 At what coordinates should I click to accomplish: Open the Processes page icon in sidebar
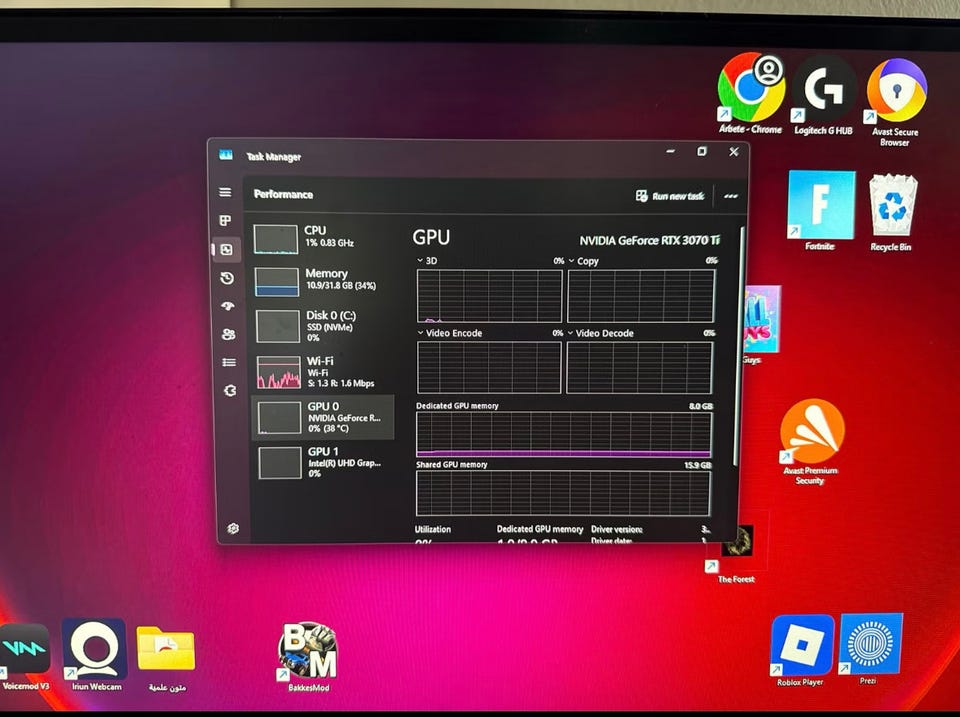click(225, 220)
